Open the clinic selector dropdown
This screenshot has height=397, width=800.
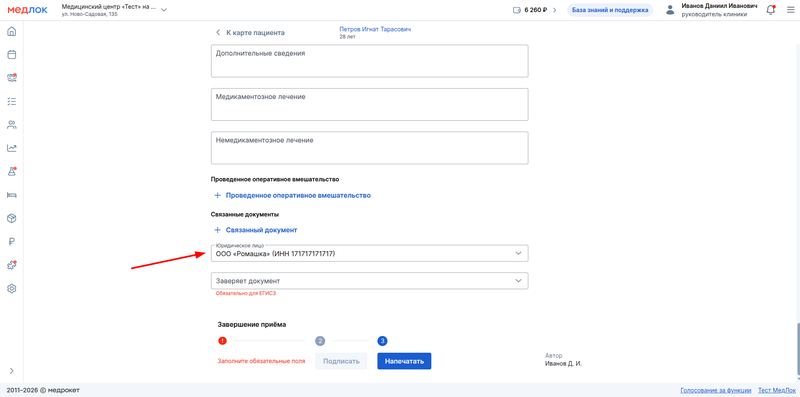coord(114,10)
